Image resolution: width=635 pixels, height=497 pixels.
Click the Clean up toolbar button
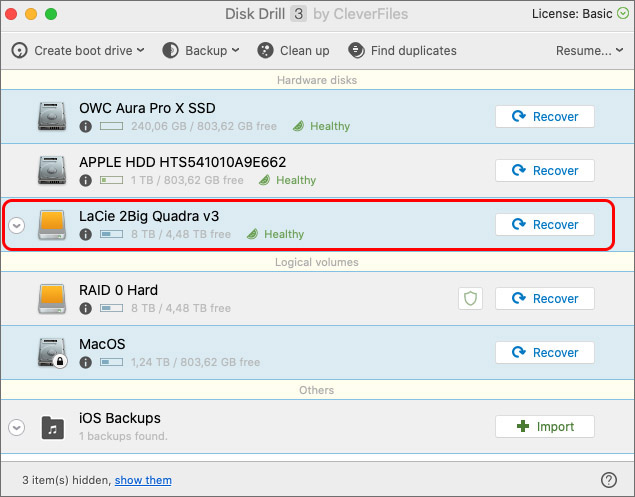click(293, 51)
